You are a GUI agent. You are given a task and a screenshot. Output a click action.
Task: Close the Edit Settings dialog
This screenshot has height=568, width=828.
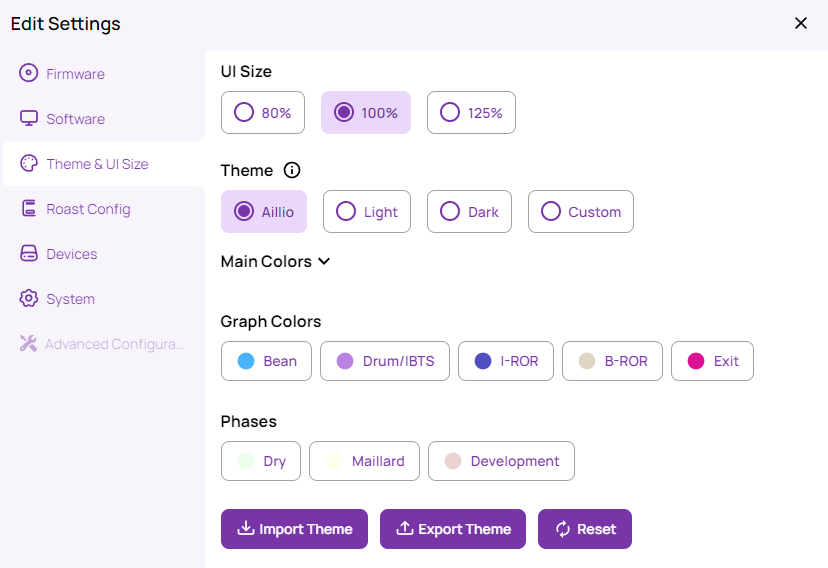[801, 23]
